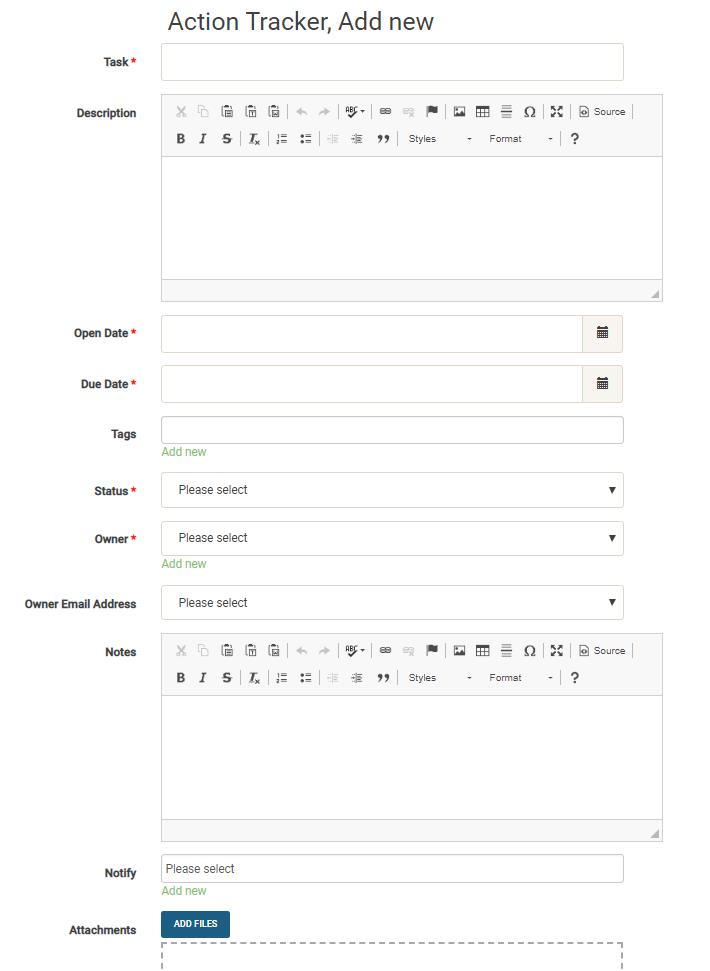Screen dimensions: 710x971
Task: Insert image in Description editor
Action: click(x=459, y=111)
